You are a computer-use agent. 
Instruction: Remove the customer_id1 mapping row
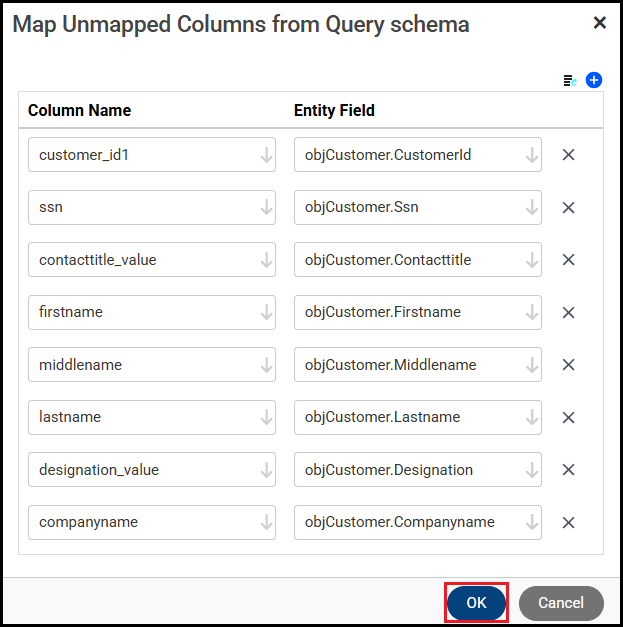[x=568, y=155]
